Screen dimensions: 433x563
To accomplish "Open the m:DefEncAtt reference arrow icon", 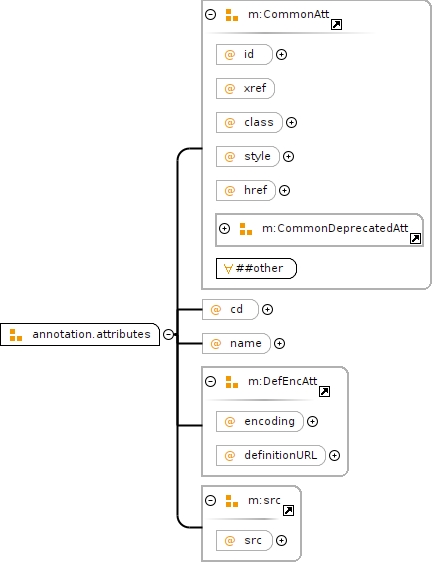I will tap(325, 391).
